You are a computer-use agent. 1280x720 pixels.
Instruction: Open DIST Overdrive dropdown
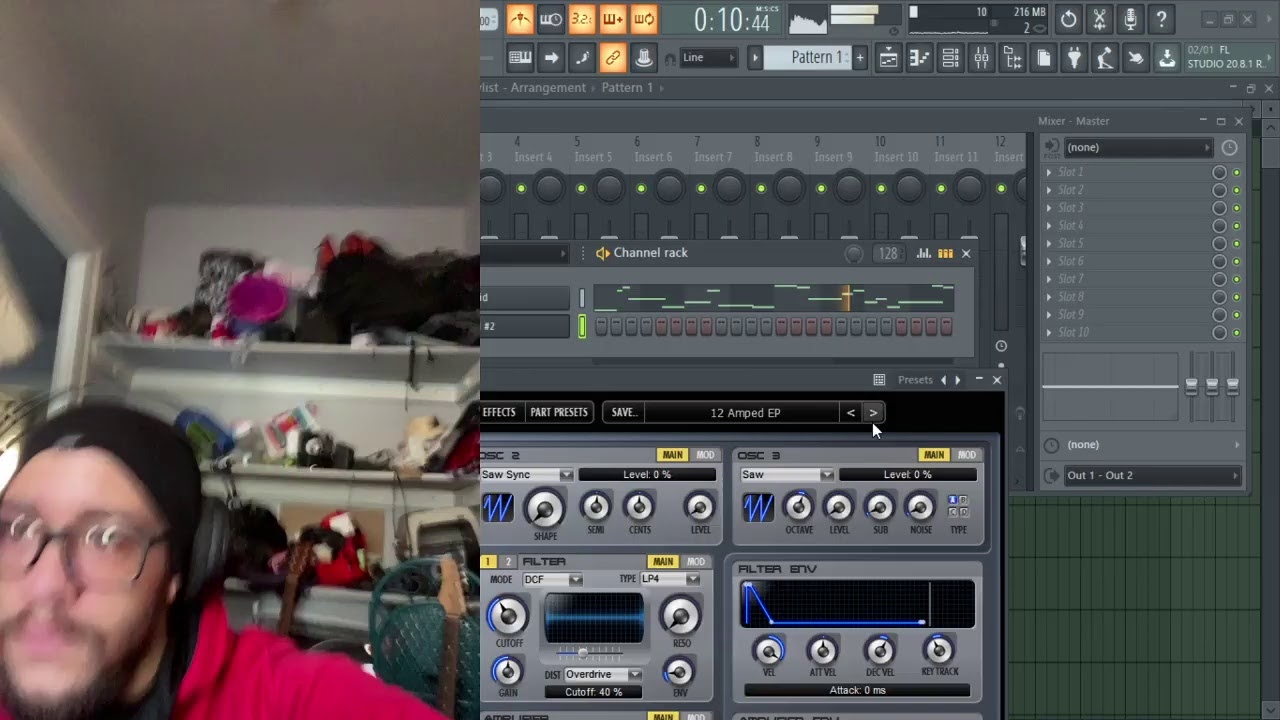click(x=603, y=674)
